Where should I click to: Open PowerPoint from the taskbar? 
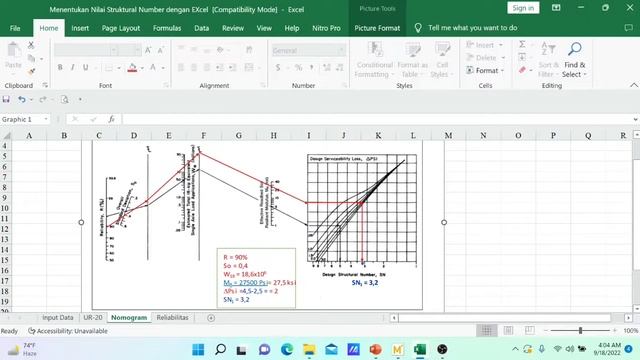click(x=376, y=349)
